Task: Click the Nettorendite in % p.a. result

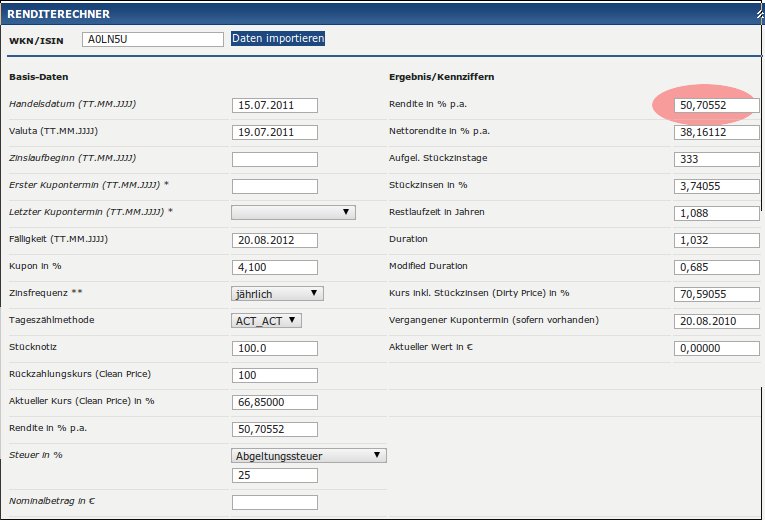Action: point(716,132)
